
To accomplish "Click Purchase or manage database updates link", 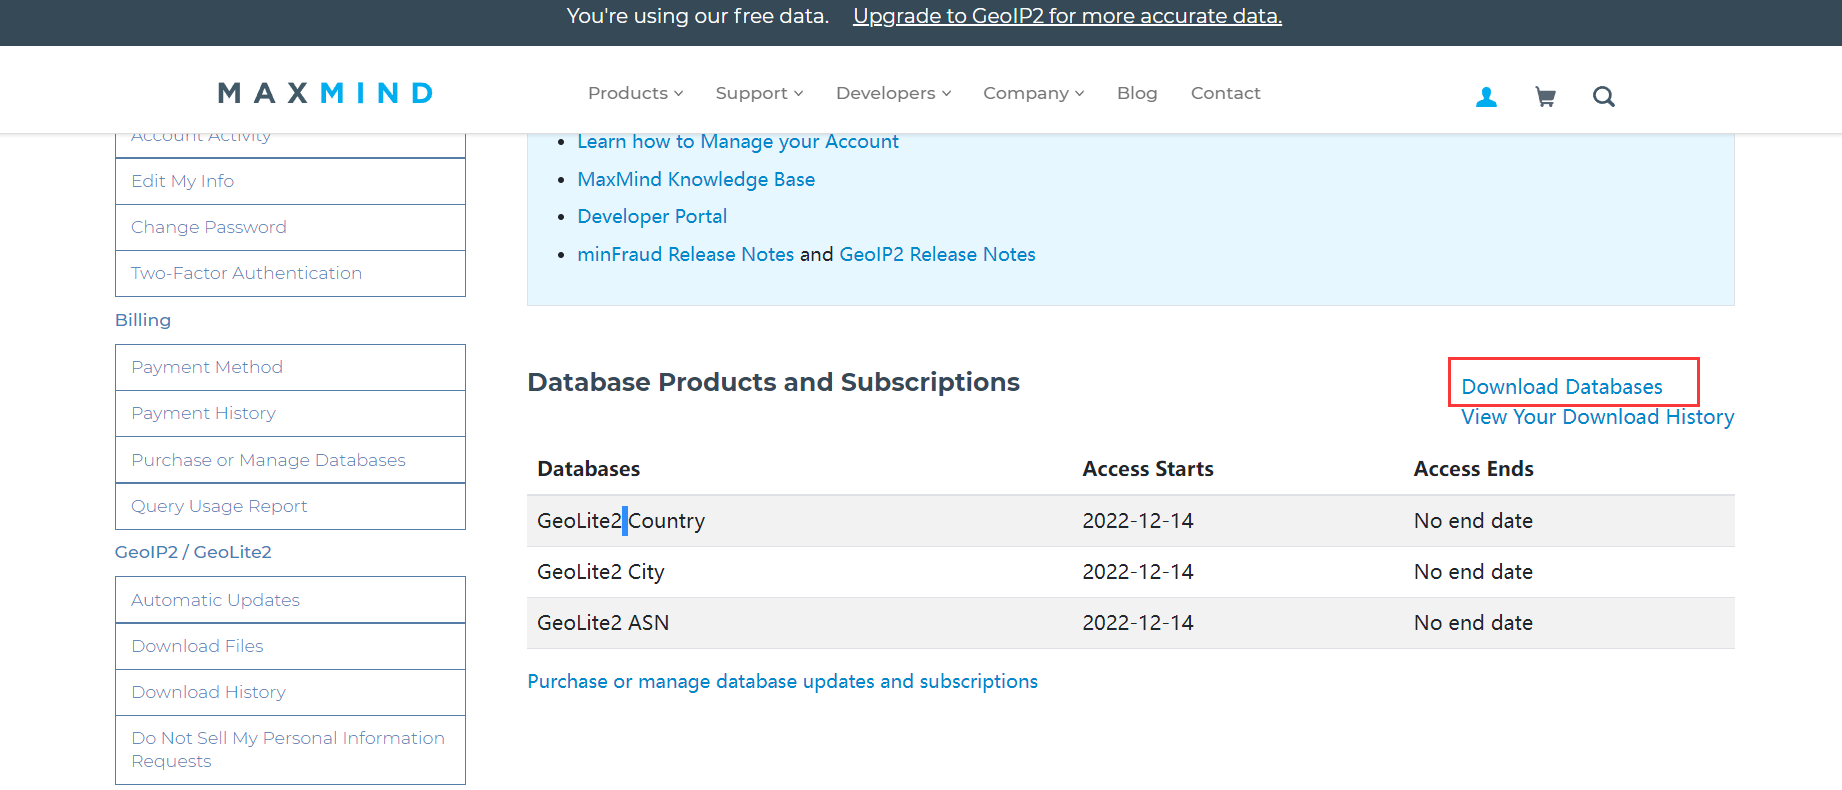I will (x=782, y=681).
